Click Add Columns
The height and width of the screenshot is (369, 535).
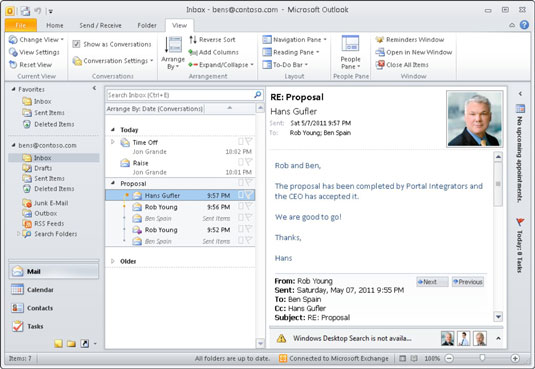pos(214,52)
